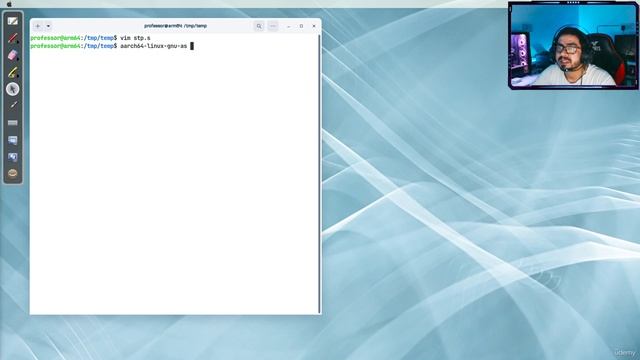The height and width of the screenshot is (360, 640).
Task: Open the on-screen keyboard tool
Action: pyautogui.click(x=13, y=122)
